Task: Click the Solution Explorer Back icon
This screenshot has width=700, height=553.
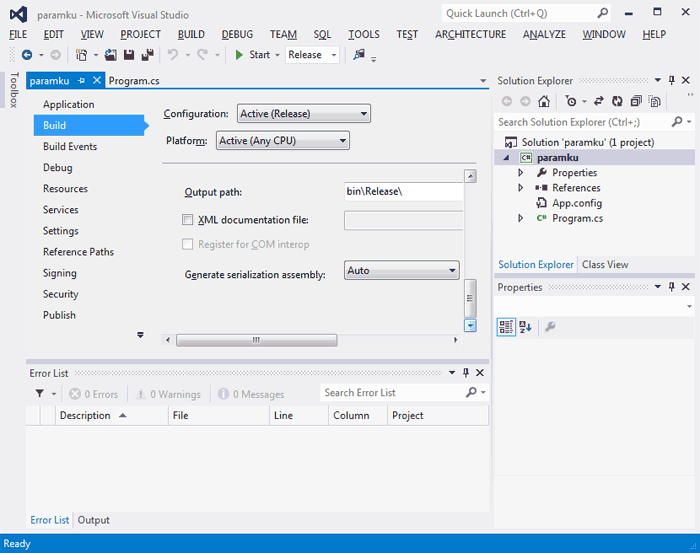Action: [507, 101]
